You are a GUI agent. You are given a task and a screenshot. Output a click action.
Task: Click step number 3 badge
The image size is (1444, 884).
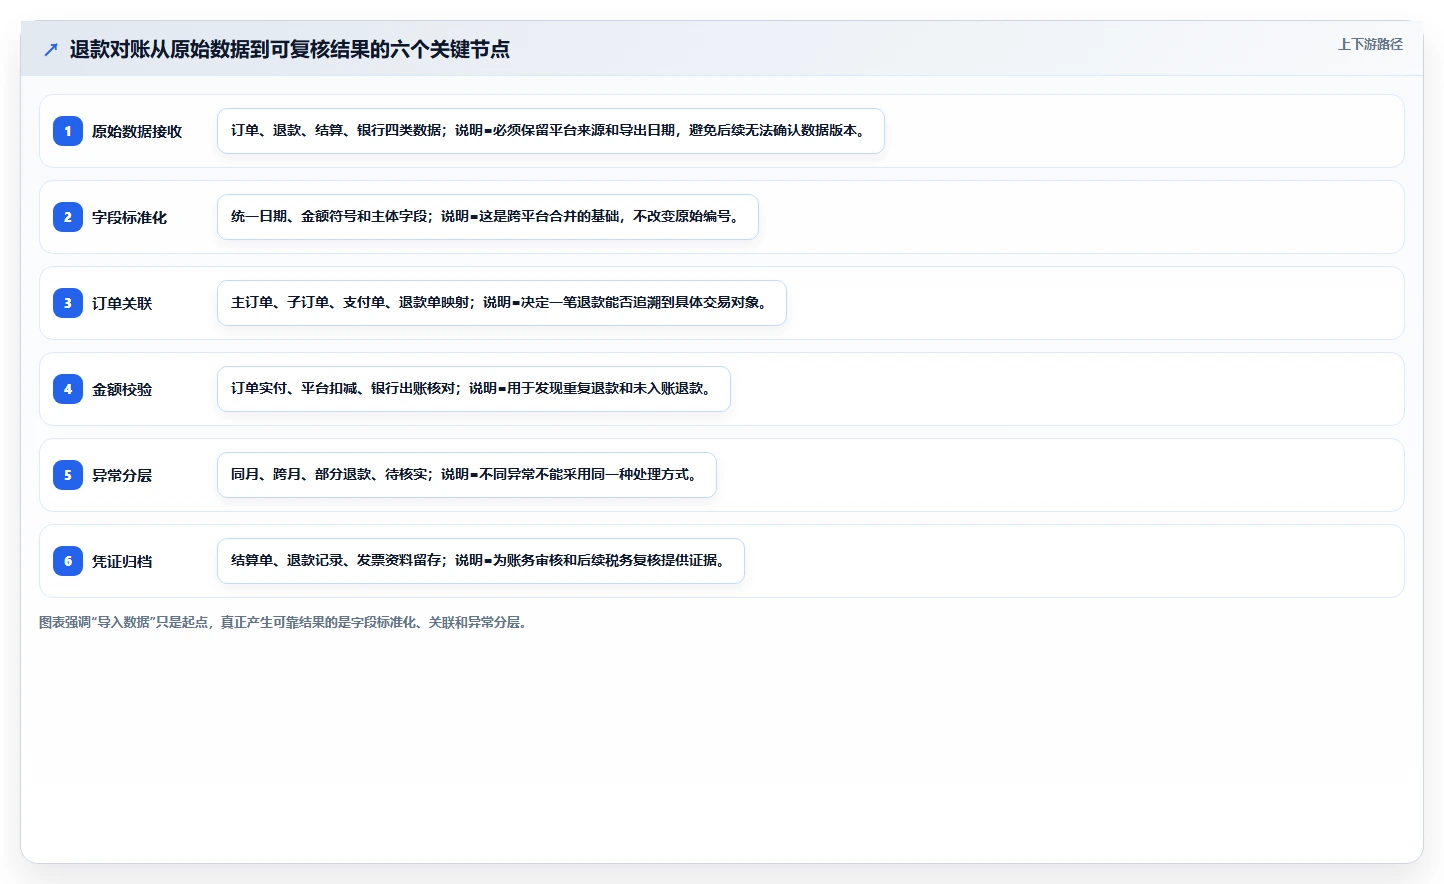pos(68,303)
